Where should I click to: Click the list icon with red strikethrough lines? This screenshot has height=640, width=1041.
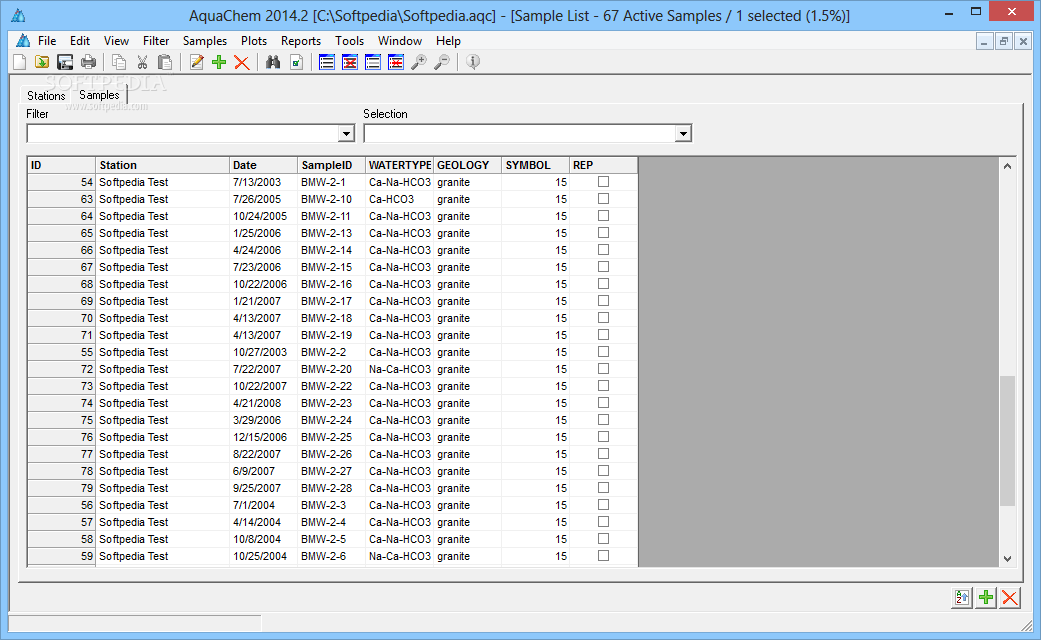click(396, 62)
